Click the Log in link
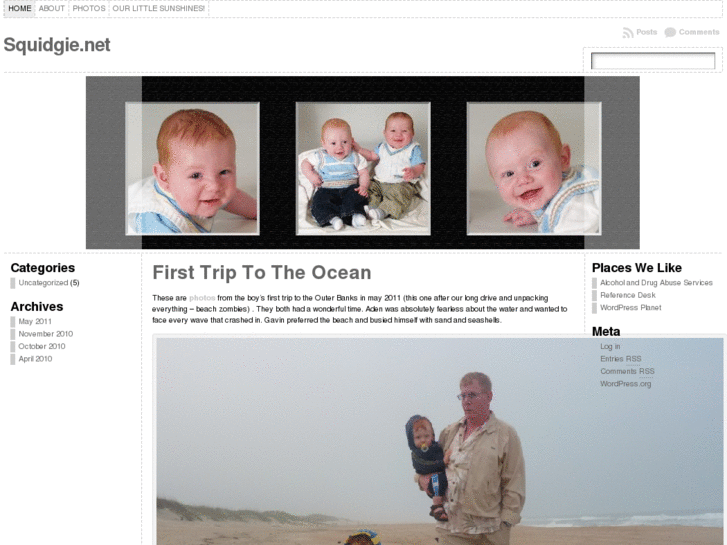 pyautogui.click(x=610, y=346)
